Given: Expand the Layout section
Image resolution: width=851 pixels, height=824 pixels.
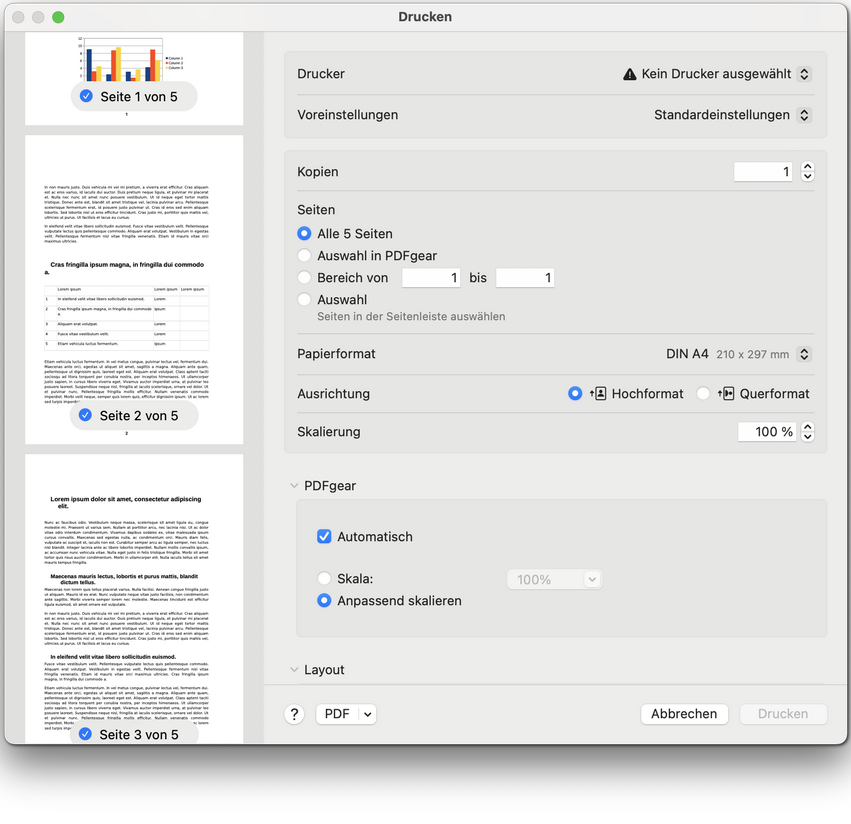Looking at the screenshot, I should [293, 669].
